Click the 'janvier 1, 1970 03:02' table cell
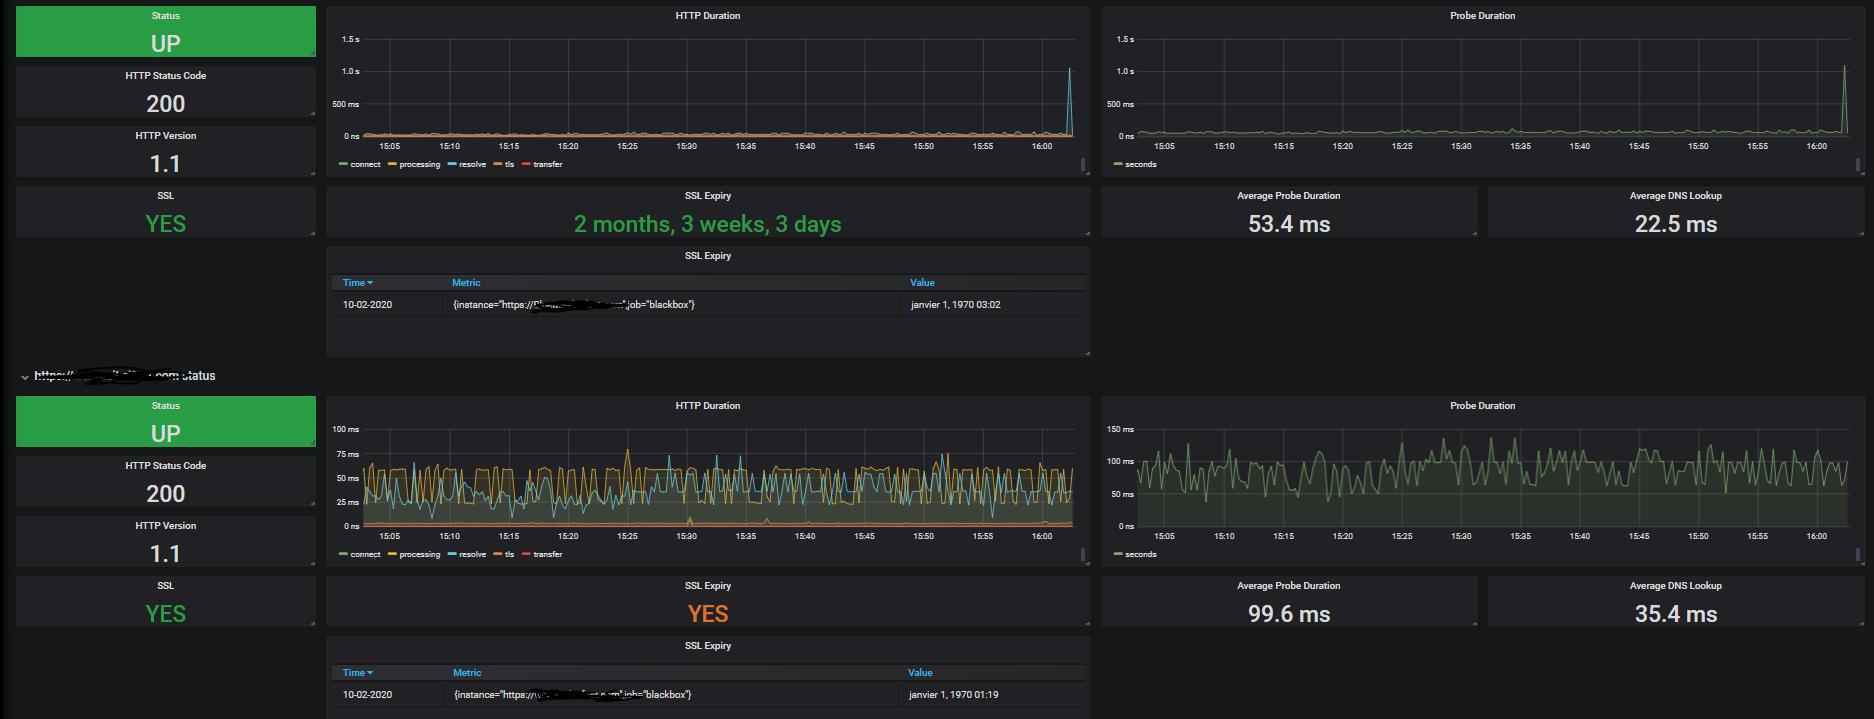This screenshot has height=719, width=1874. tap(955, 305)
